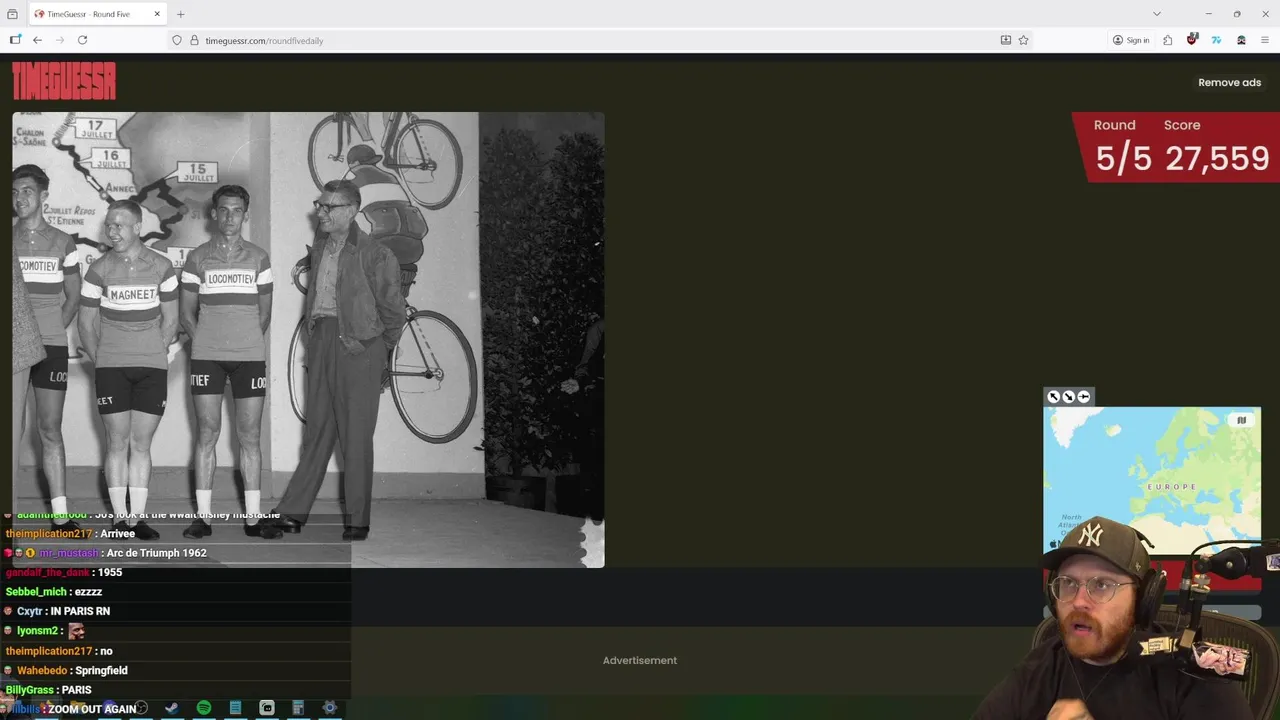Screen dimensions: 1280x720
Task: Click the emote in lyonsm2's chat message
Action: (x=76, y=631)
